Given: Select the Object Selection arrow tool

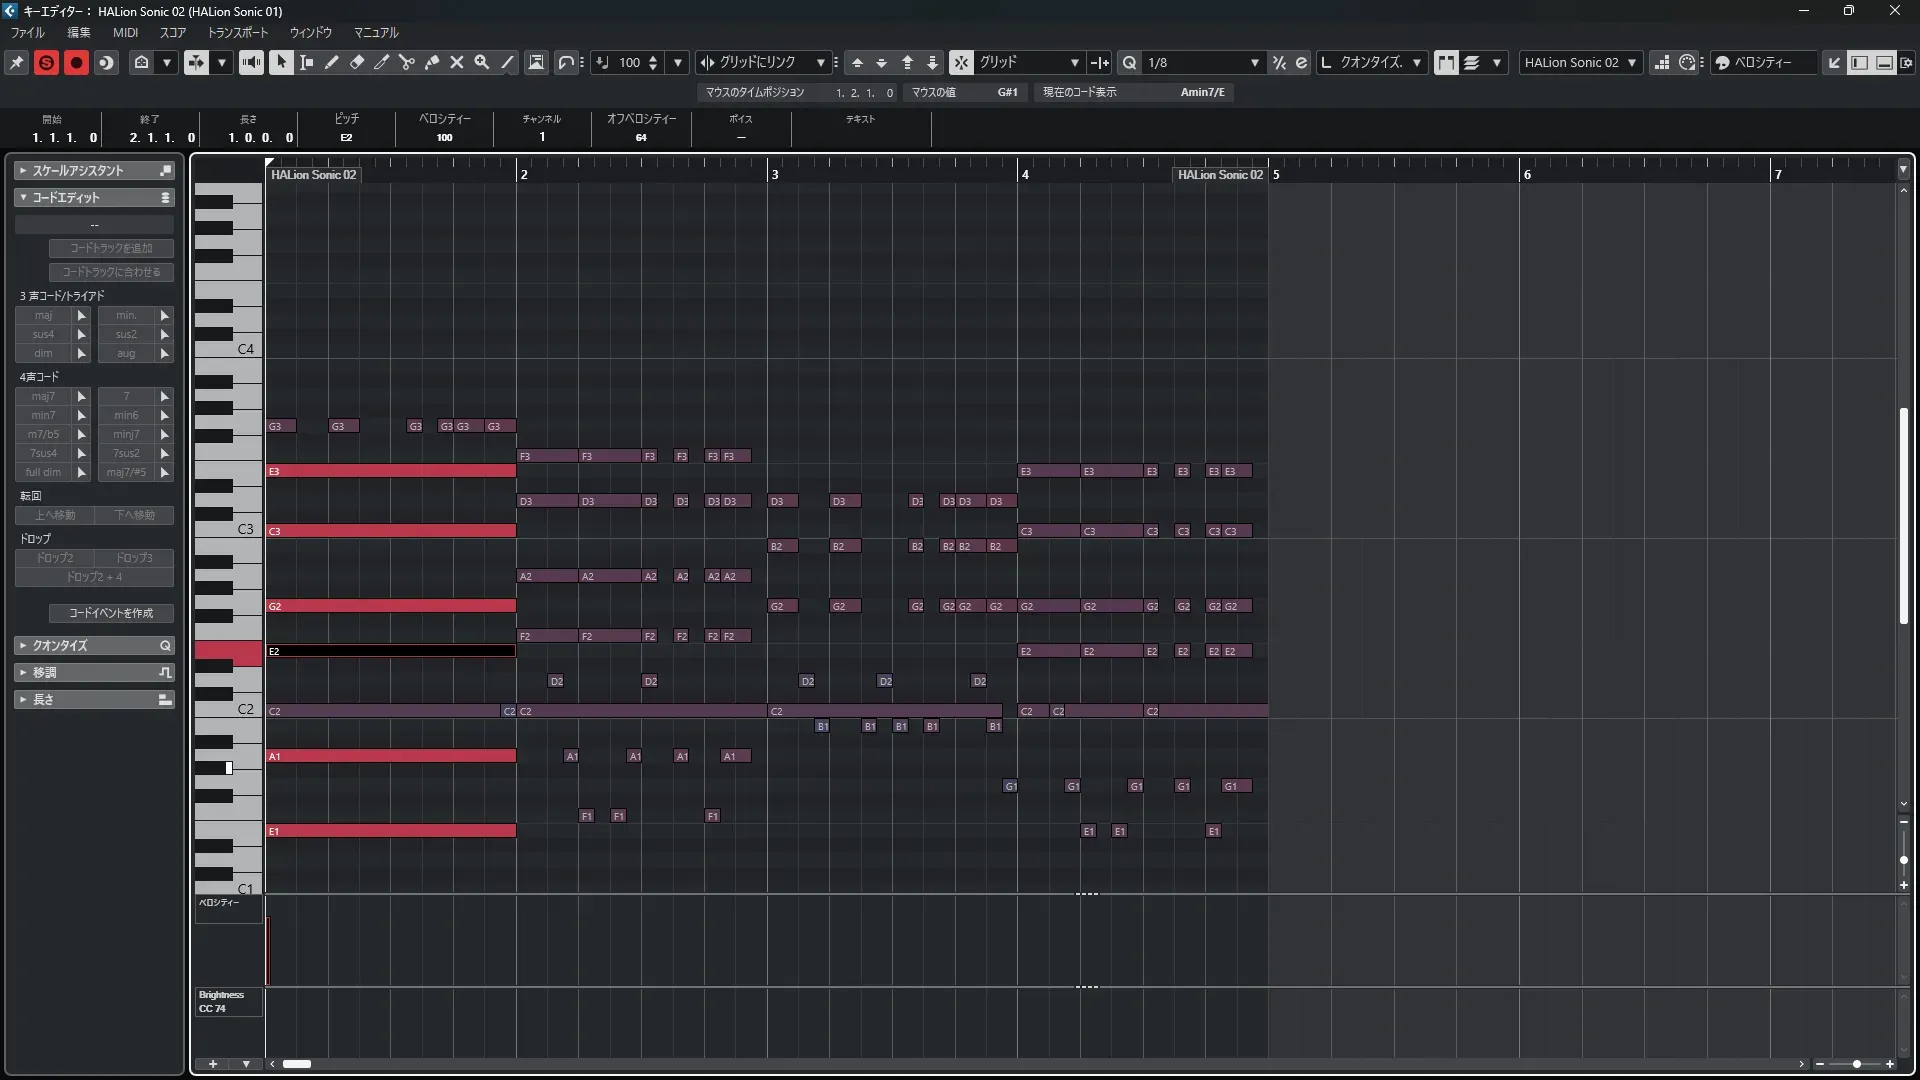Looking at the screenshot, I should (x=281, y=62).
